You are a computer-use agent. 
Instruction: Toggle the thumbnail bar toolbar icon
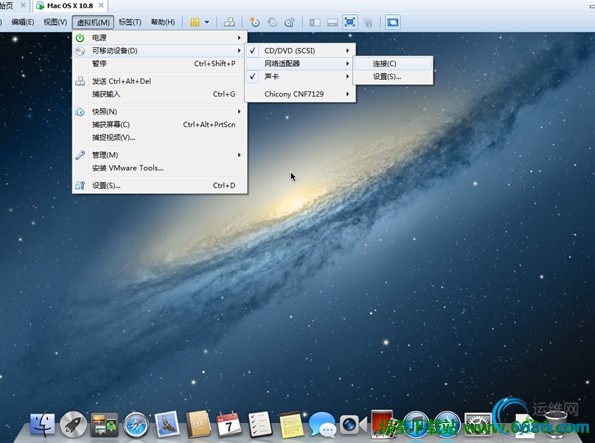click(332, 22)
